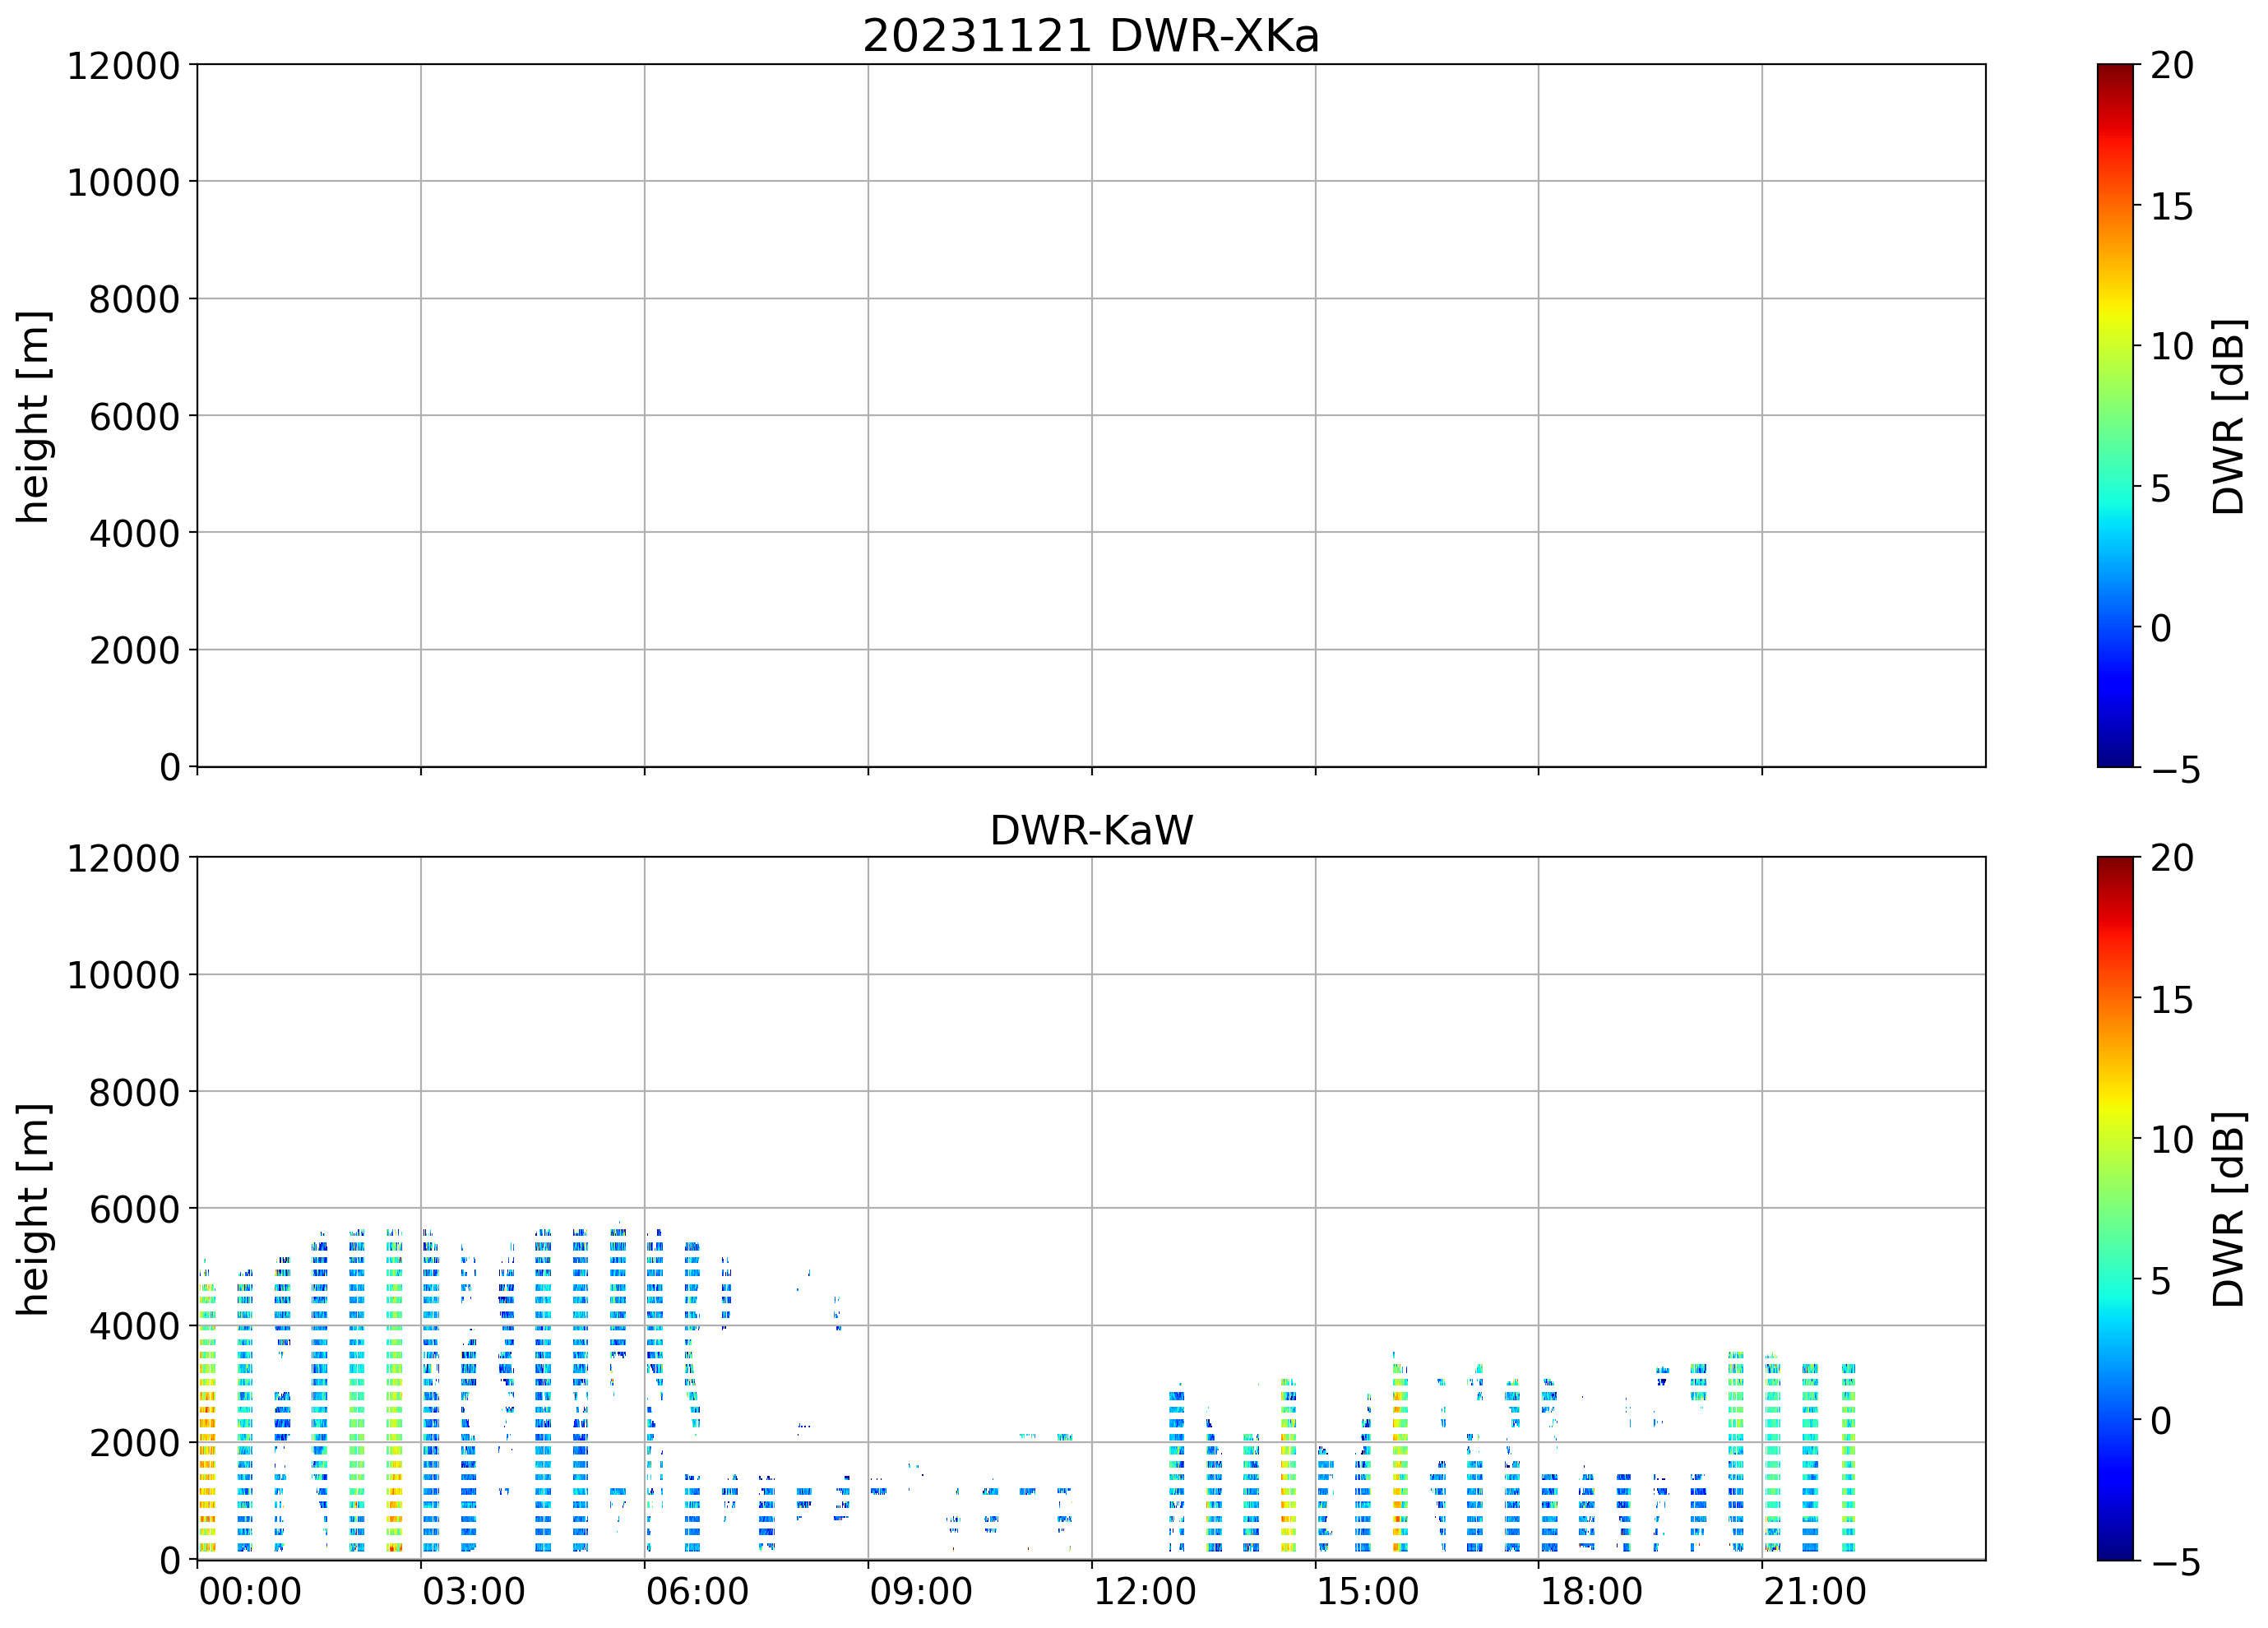This screenshot has height=1628, width=2268.
Task: Click the 12000 tick label on top plot
Action: 123,66
